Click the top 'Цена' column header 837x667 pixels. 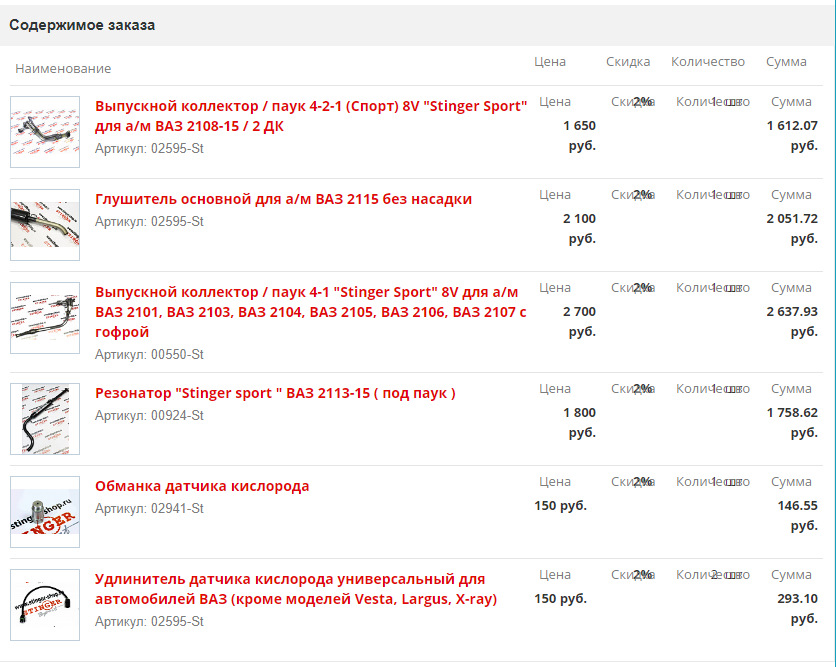[550, 61]
